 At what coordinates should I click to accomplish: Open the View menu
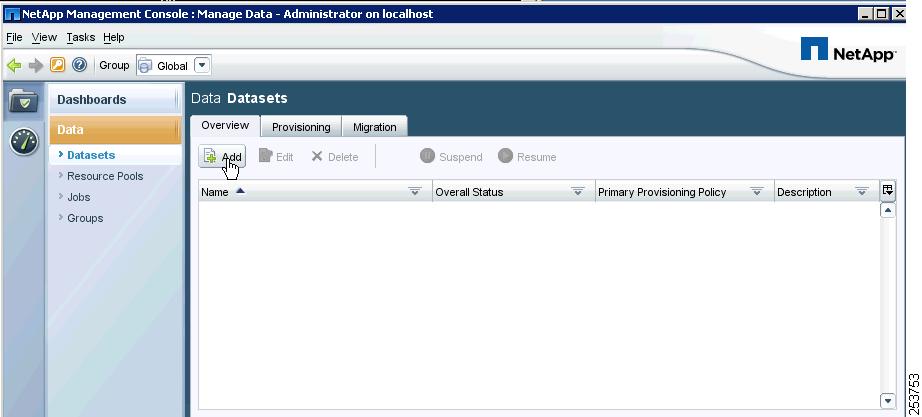pos(44,37)
